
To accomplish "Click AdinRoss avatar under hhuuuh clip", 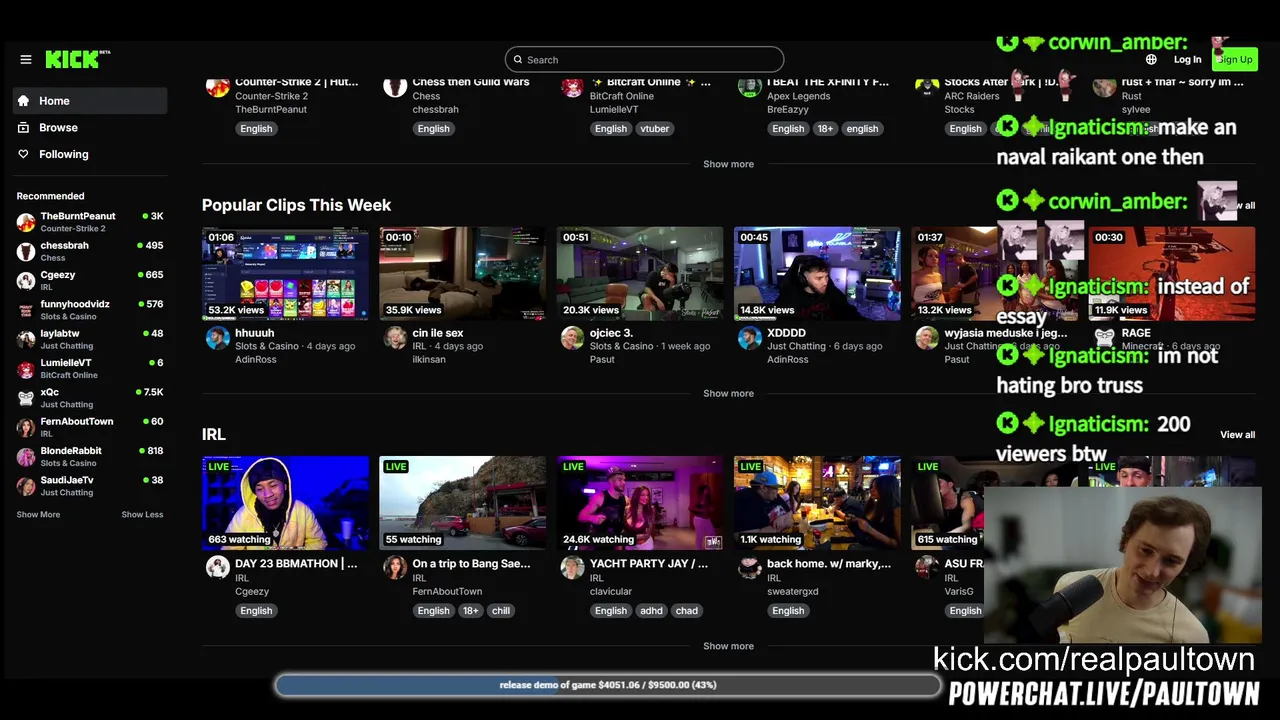I will [217, 338].
